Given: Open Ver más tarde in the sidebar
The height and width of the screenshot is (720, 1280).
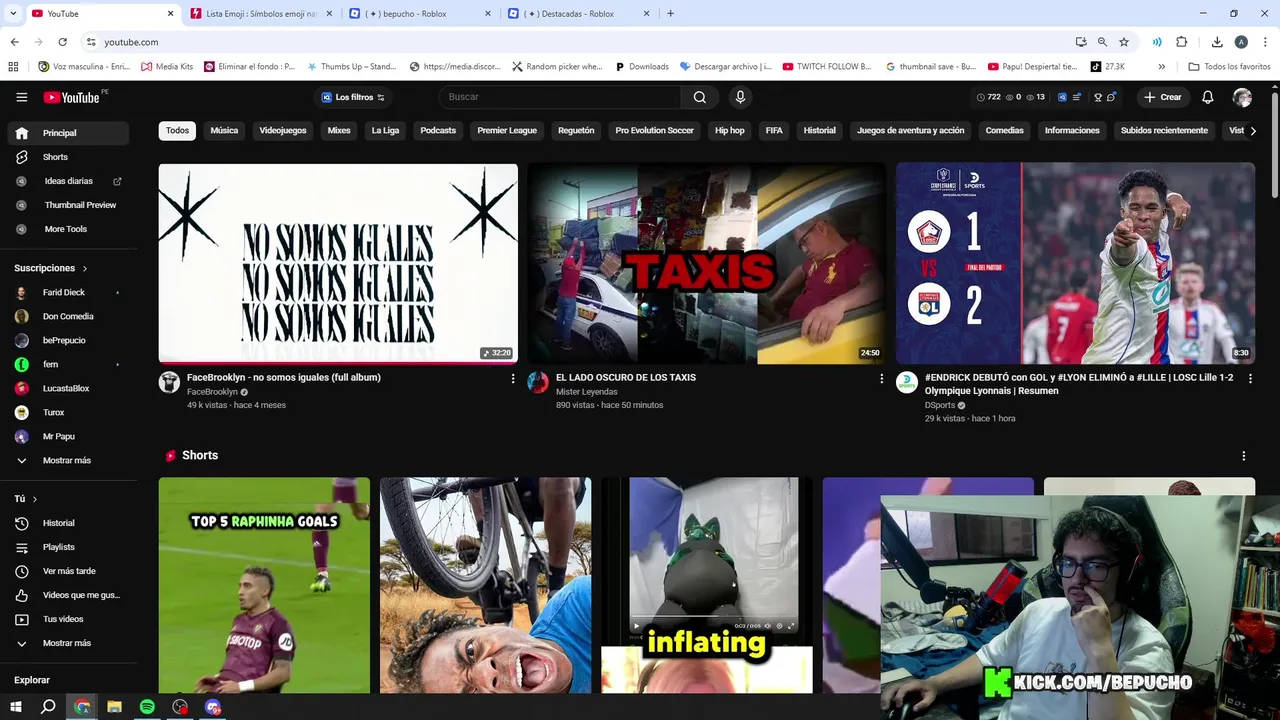Looking at the screenshot, I should [68, 571].
